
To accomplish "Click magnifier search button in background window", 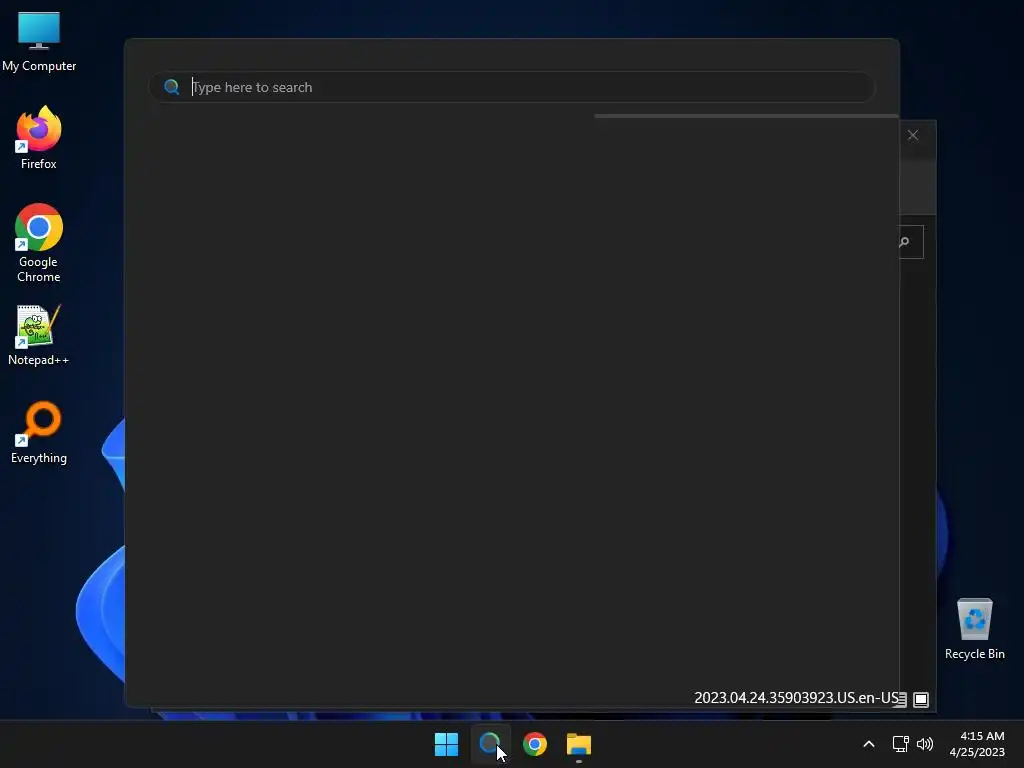I will point(905,242).
